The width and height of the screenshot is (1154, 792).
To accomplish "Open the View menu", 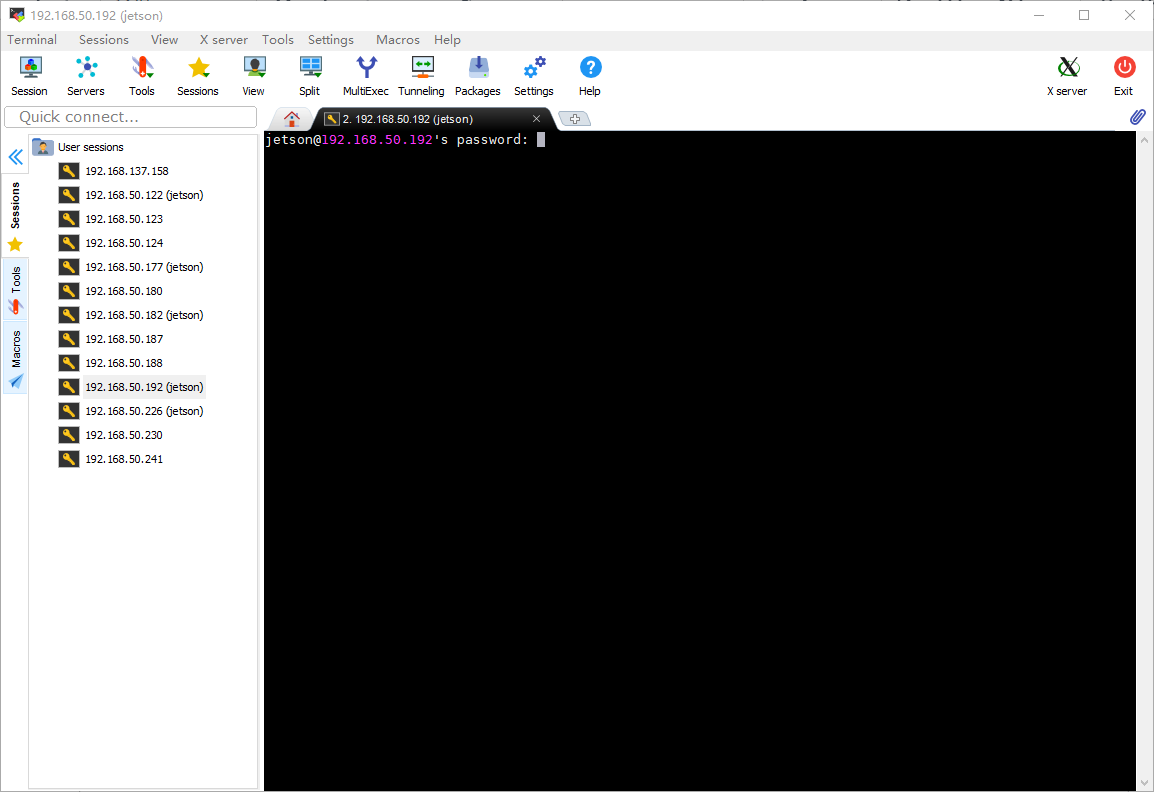I will click(x=164, y=40).
